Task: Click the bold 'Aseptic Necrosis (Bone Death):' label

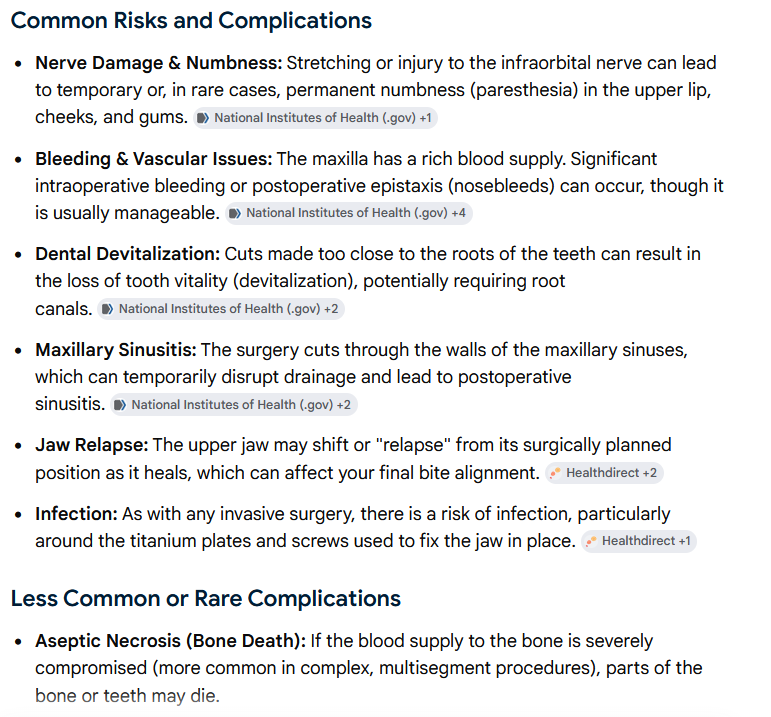Action: pos(171,641)
